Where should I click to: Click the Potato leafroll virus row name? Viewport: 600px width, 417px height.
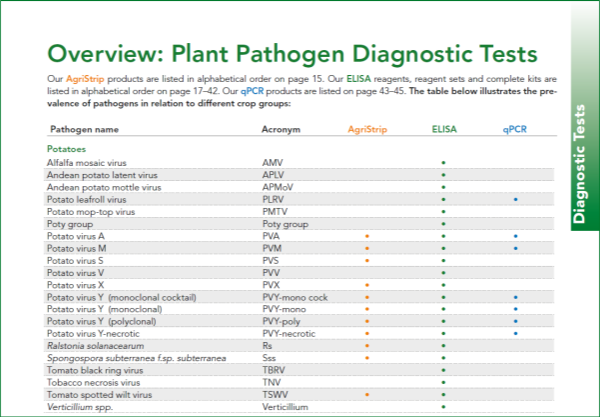coord(86,200)
